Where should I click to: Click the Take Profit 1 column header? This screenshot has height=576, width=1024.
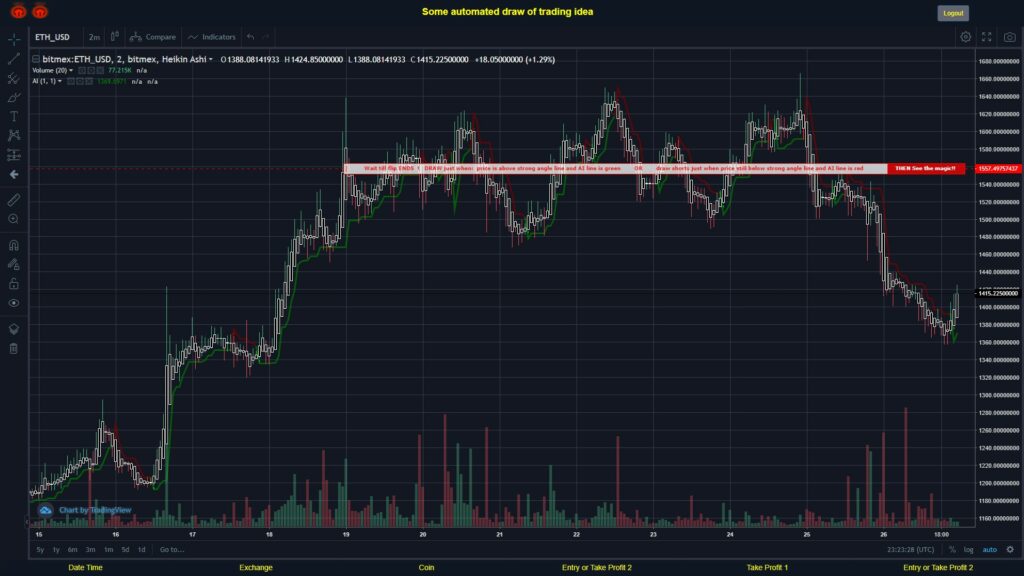point(767,568)
